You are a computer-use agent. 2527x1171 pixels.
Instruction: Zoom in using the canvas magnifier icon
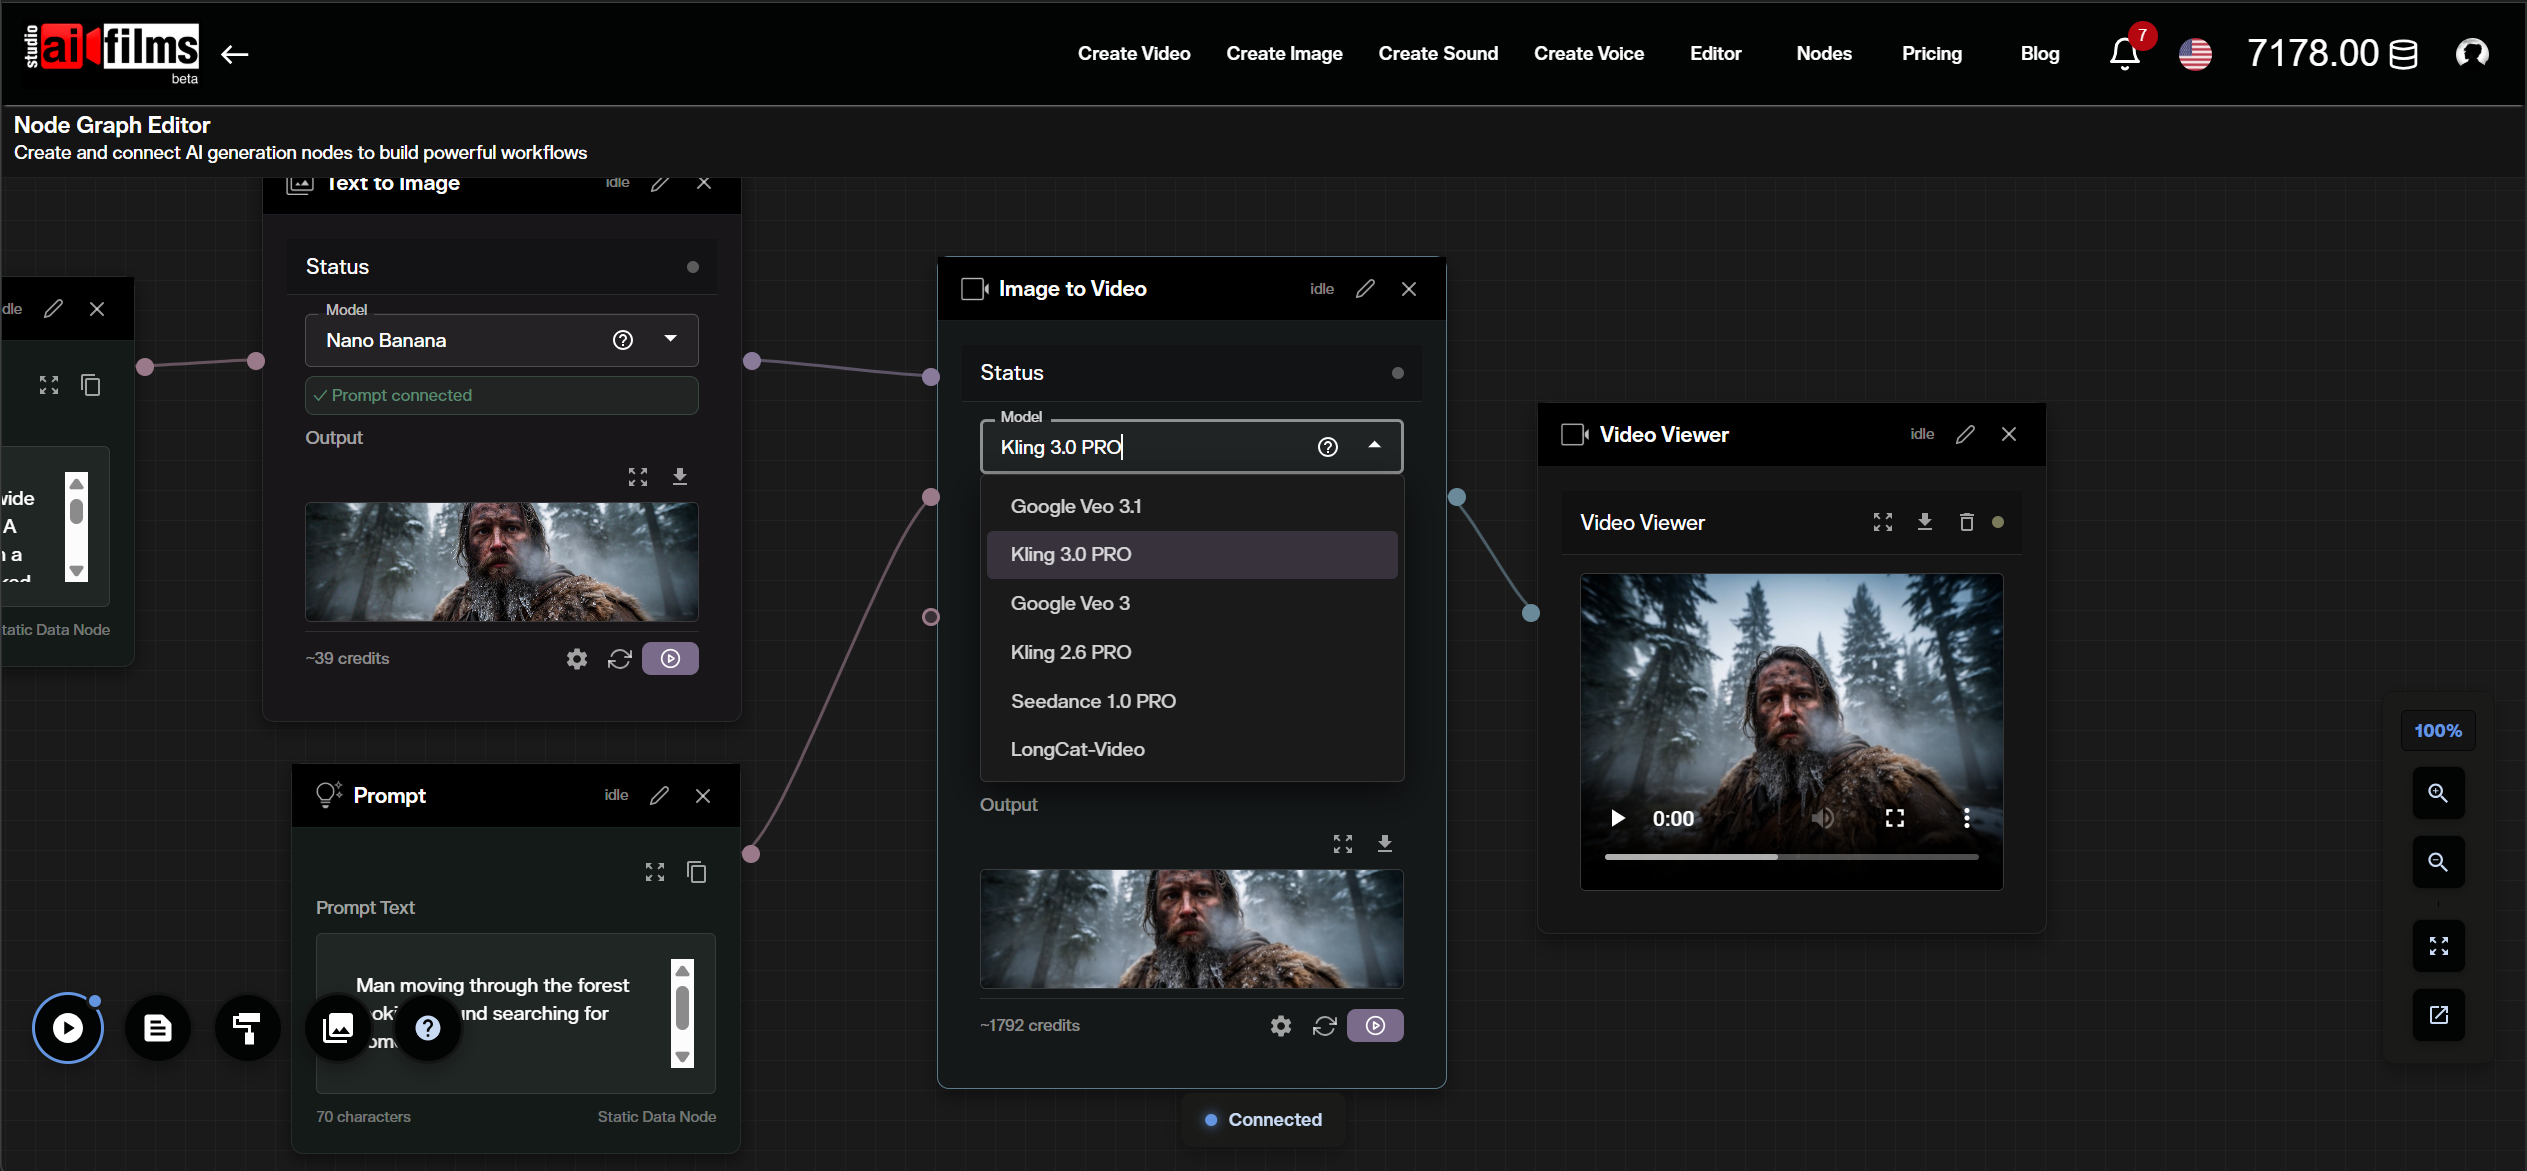[2438, 793]
